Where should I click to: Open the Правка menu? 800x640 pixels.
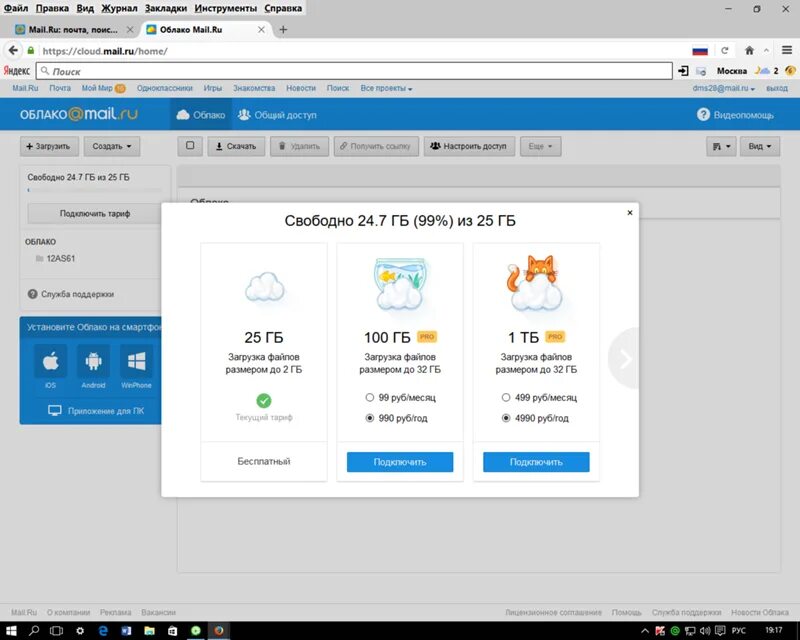pyautogui.click(x=52, y=8)
